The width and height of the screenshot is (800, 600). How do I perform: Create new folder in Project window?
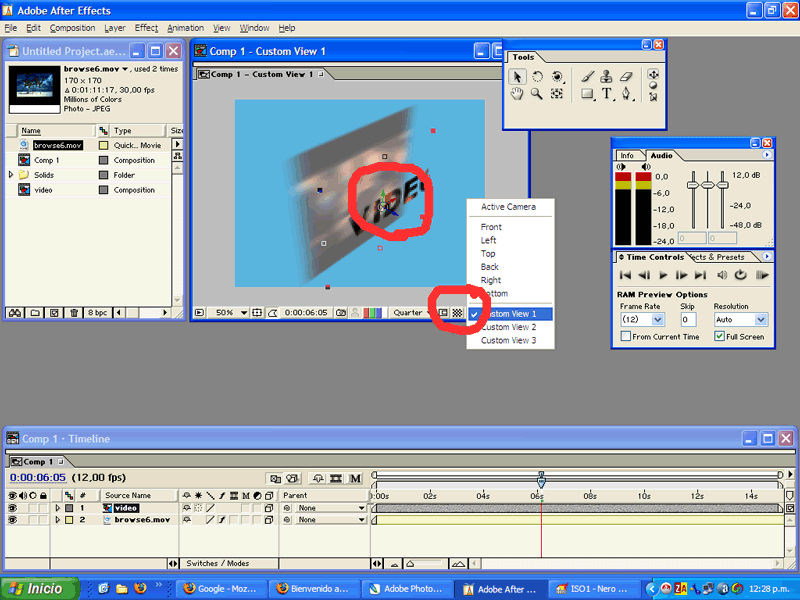35,313
